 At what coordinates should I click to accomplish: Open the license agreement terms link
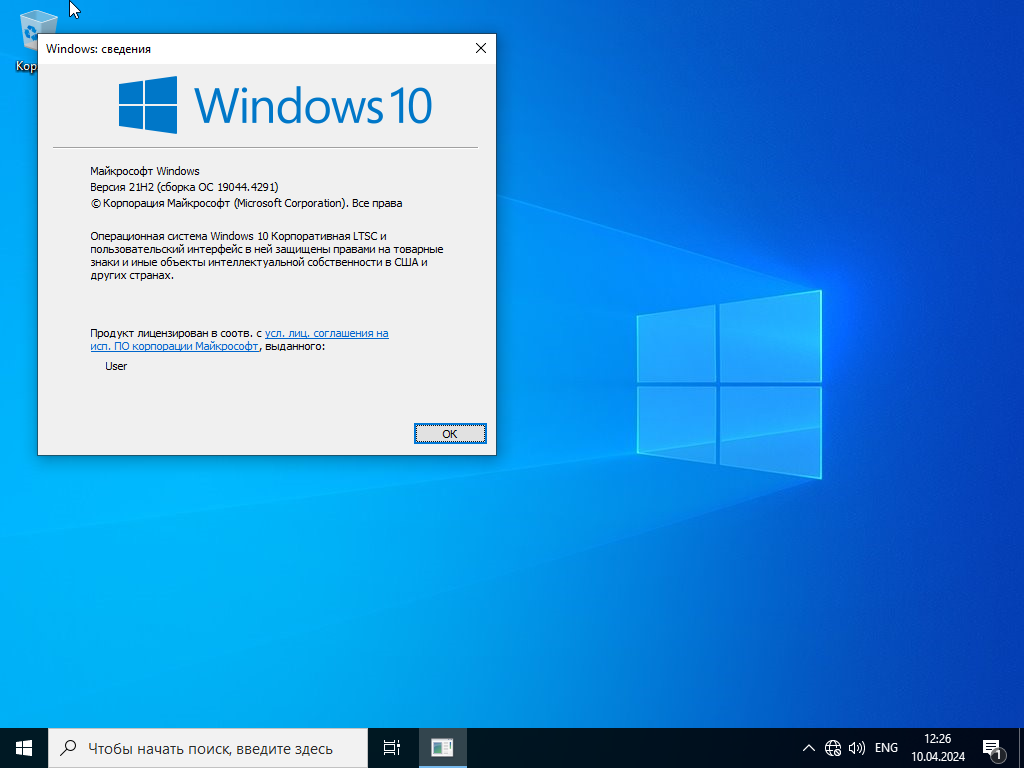326,333
